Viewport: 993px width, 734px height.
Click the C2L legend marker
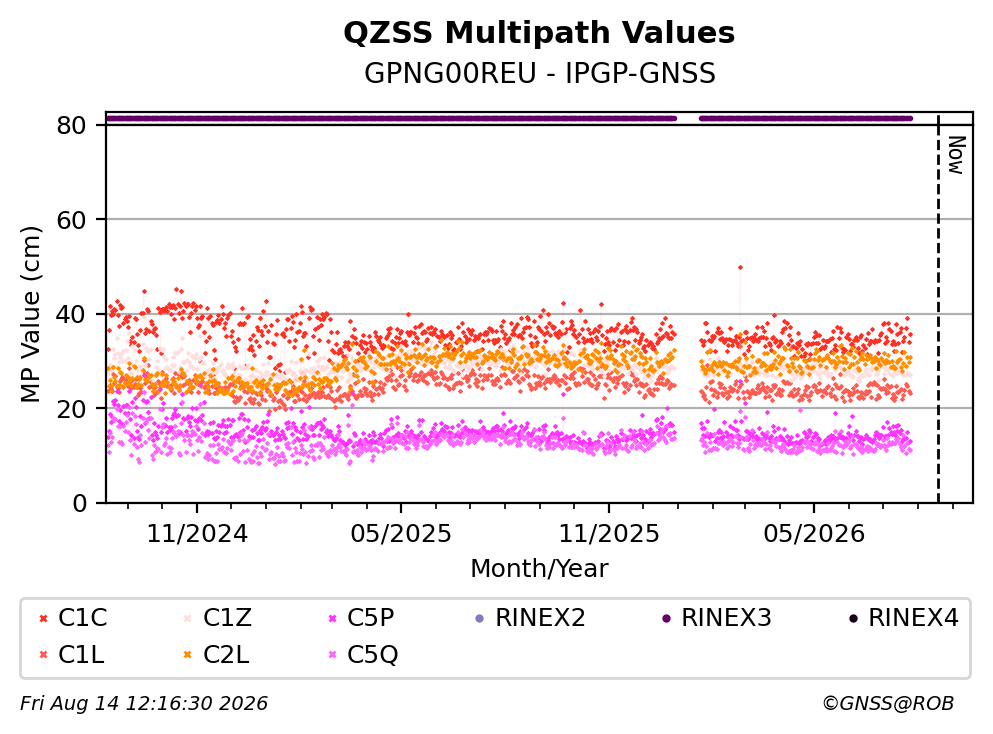point(187,655)
